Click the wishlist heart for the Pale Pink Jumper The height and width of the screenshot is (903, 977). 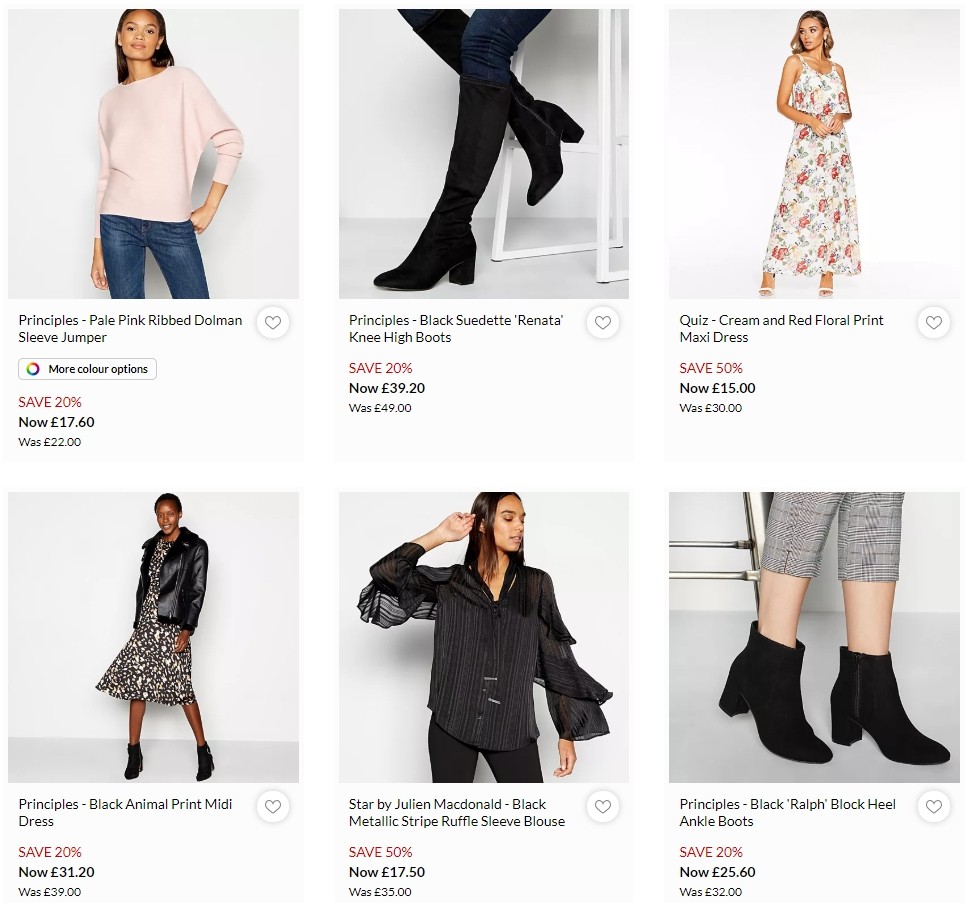click(x=272, y=322)
